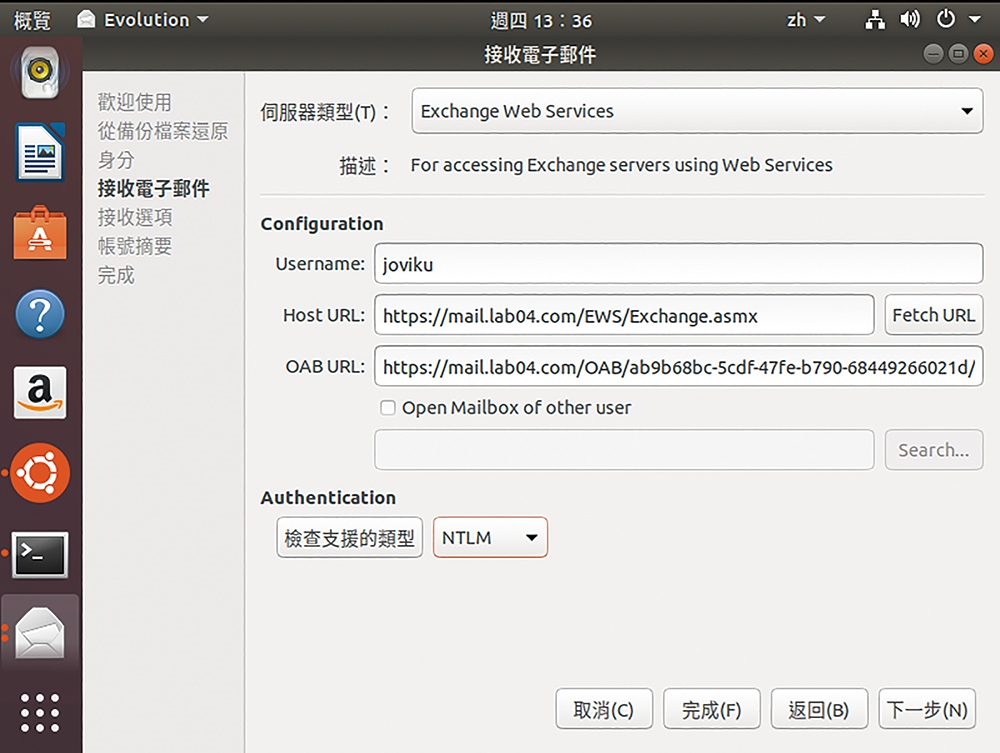Click Username field containing joviku
1000x753 pixels.
coord(679,263)
